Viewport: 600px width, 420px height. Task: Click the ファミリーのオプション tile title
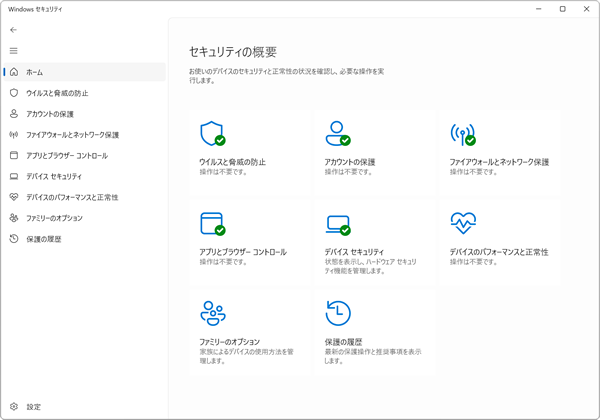click(x=231, y=342)
